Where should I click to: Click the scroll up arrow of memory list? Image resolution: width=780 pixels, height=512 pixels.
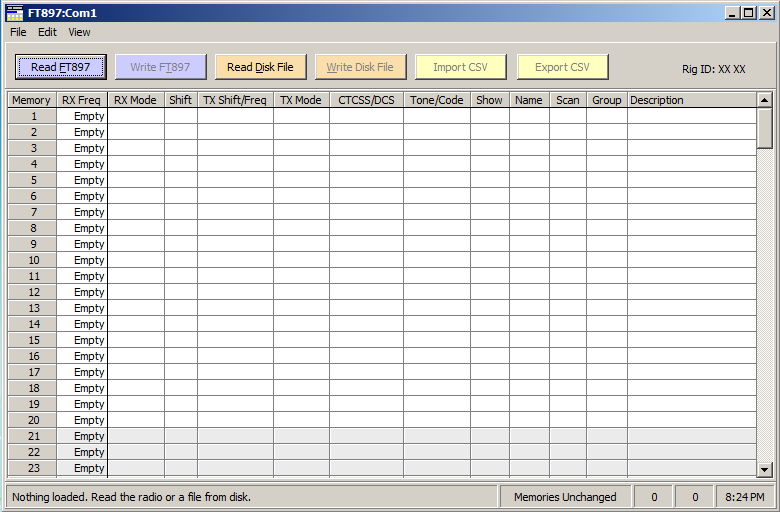click(765, 100)
